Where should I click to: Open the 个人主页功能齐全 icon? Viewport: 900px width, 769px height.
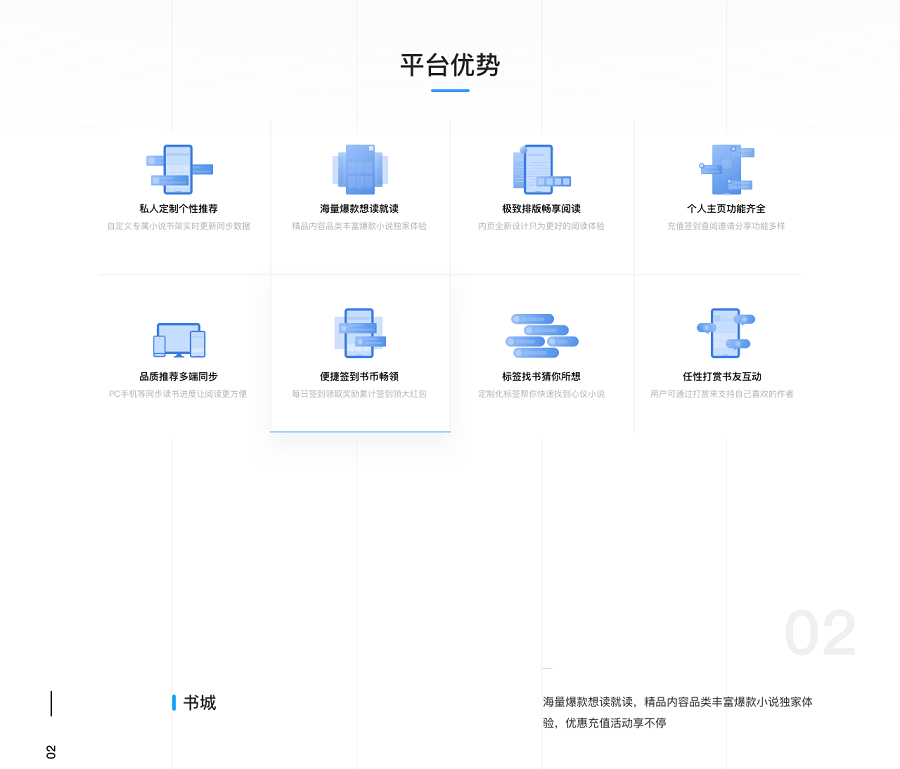click(726, 169)
